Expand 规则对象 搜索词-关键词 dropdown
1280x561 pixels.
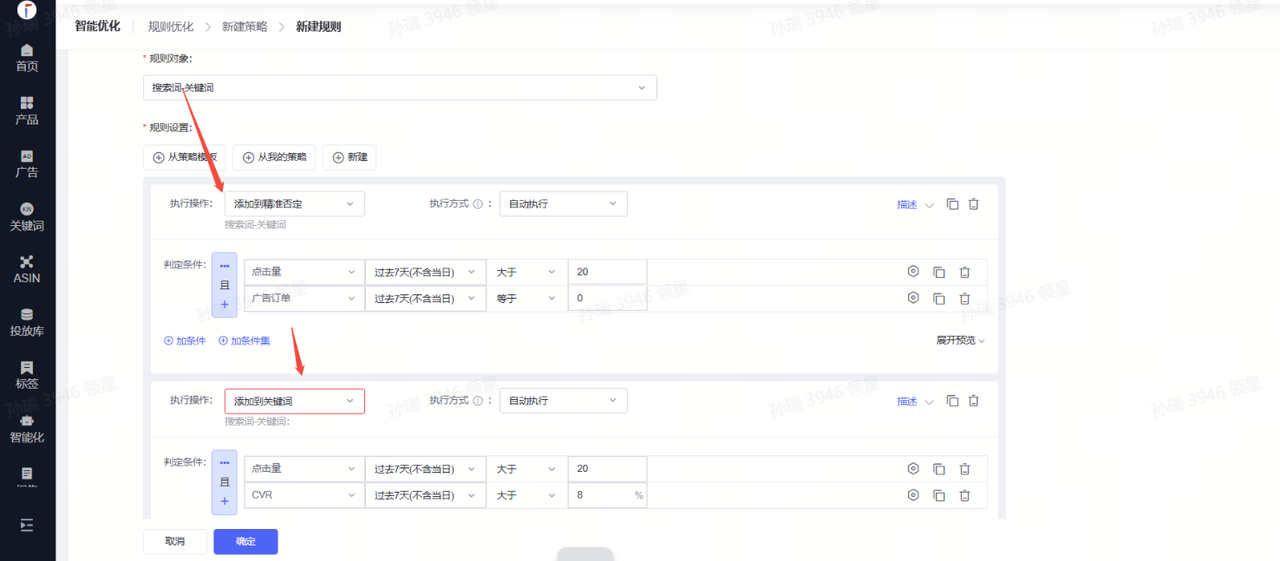(399, 88)
